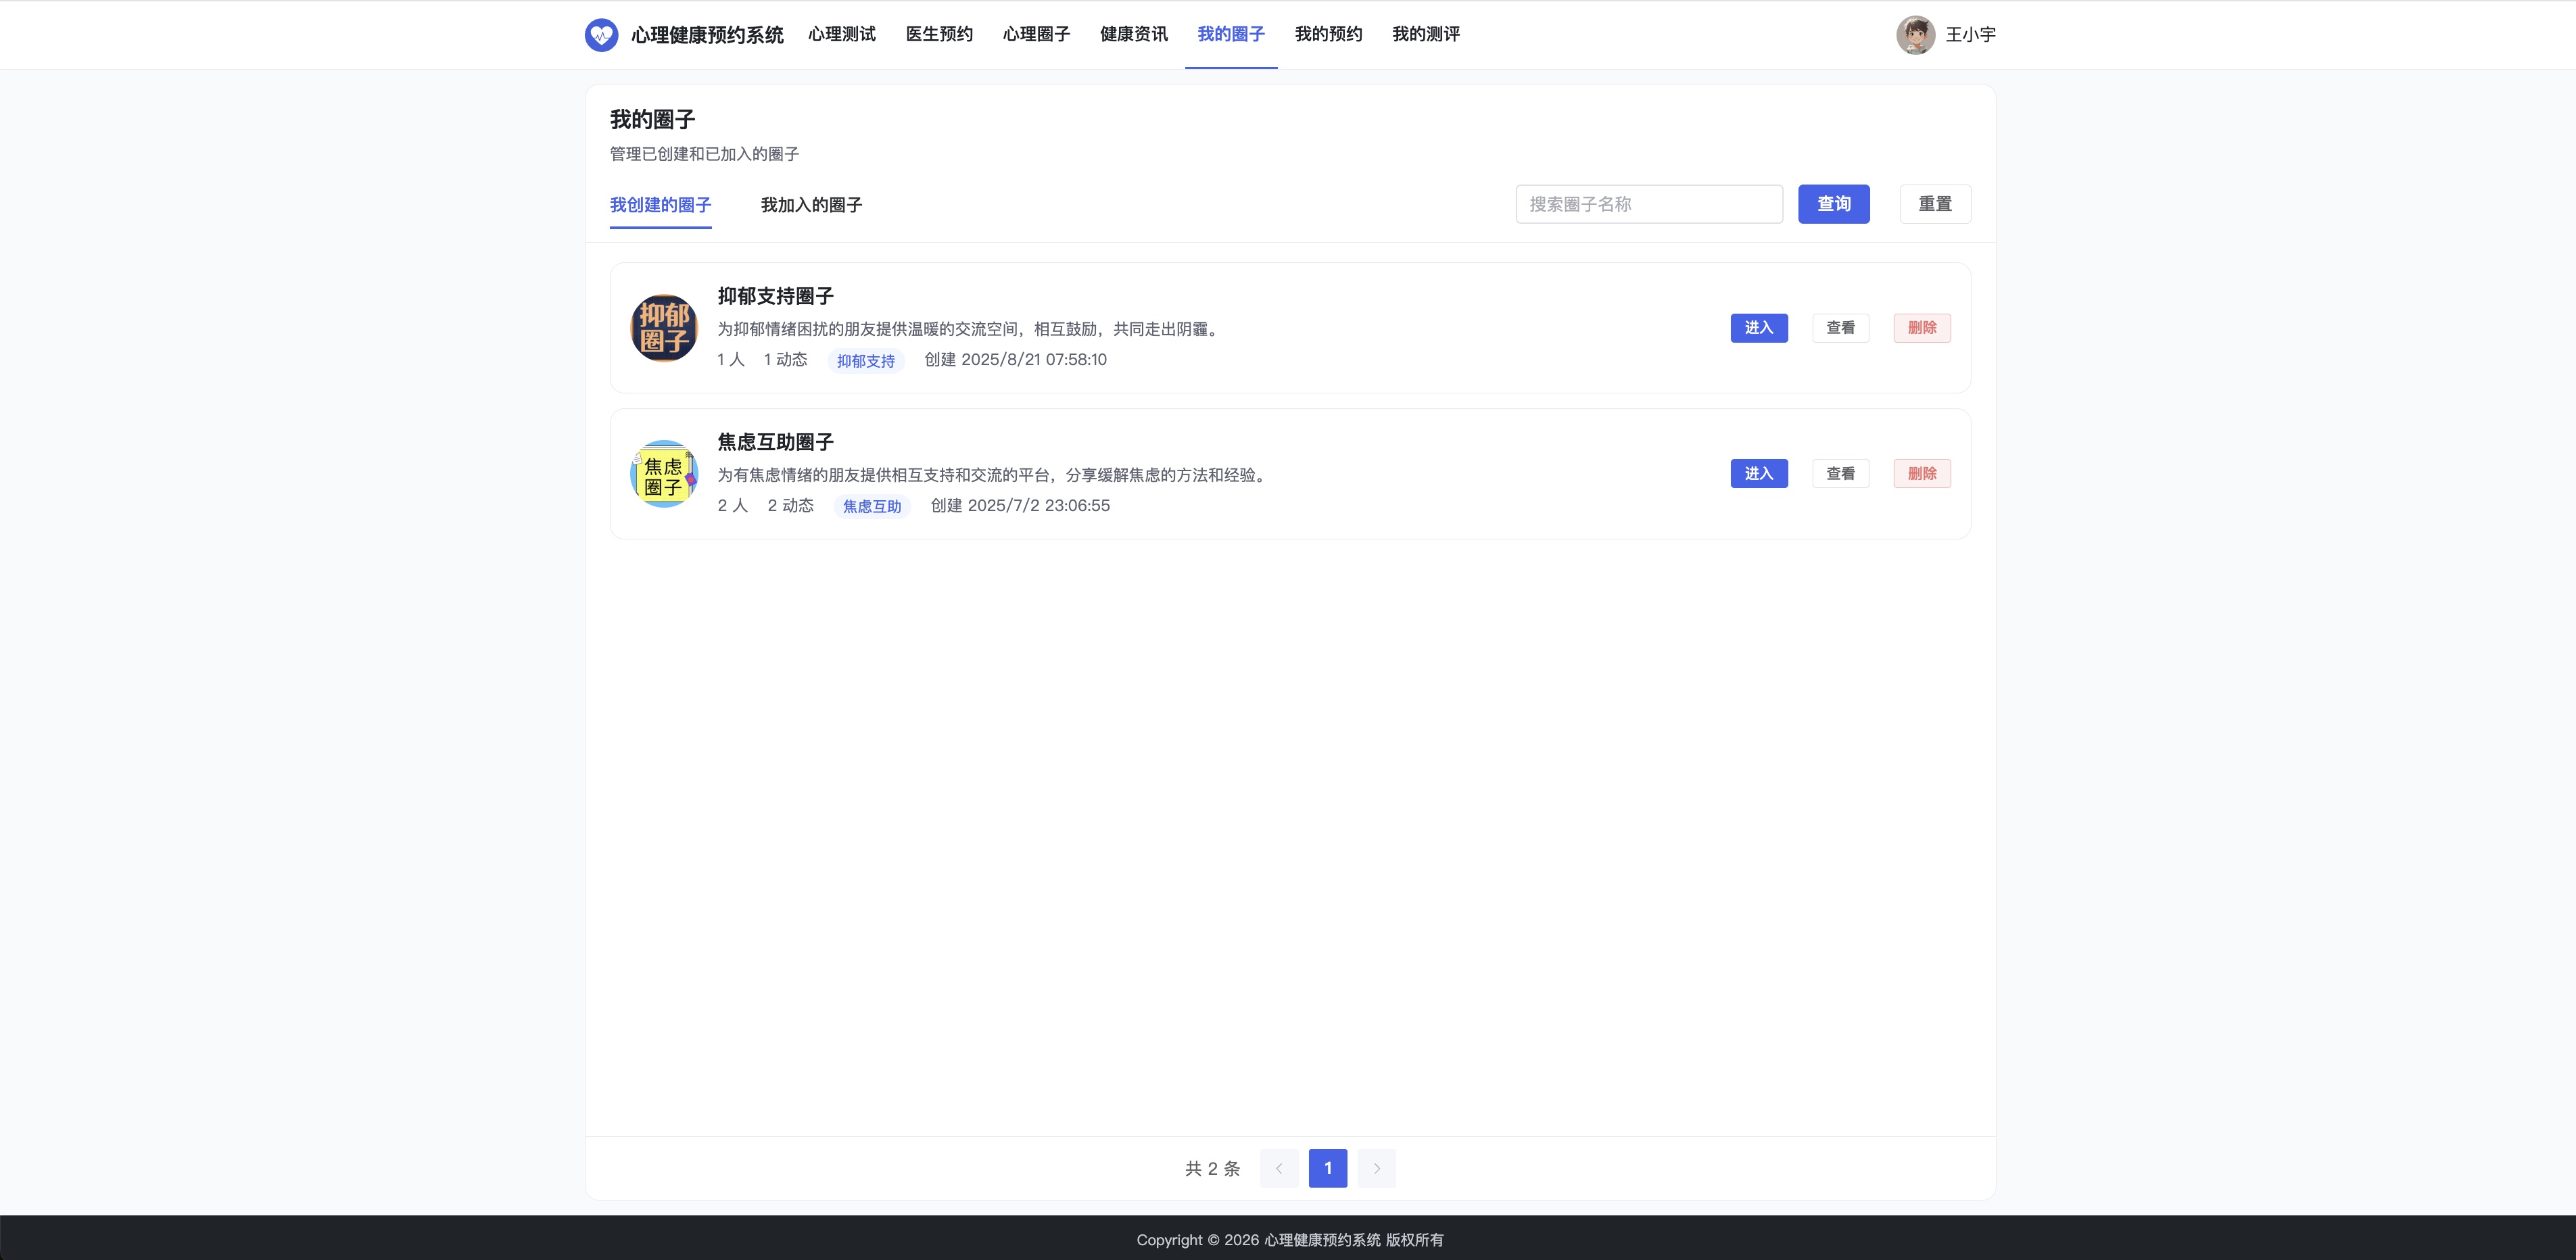Viewport: 2576px width, 1260px height.
Task: Navigate to 心理圈子 menu item
Action: pyautogui.click(x=1036, y=34)
